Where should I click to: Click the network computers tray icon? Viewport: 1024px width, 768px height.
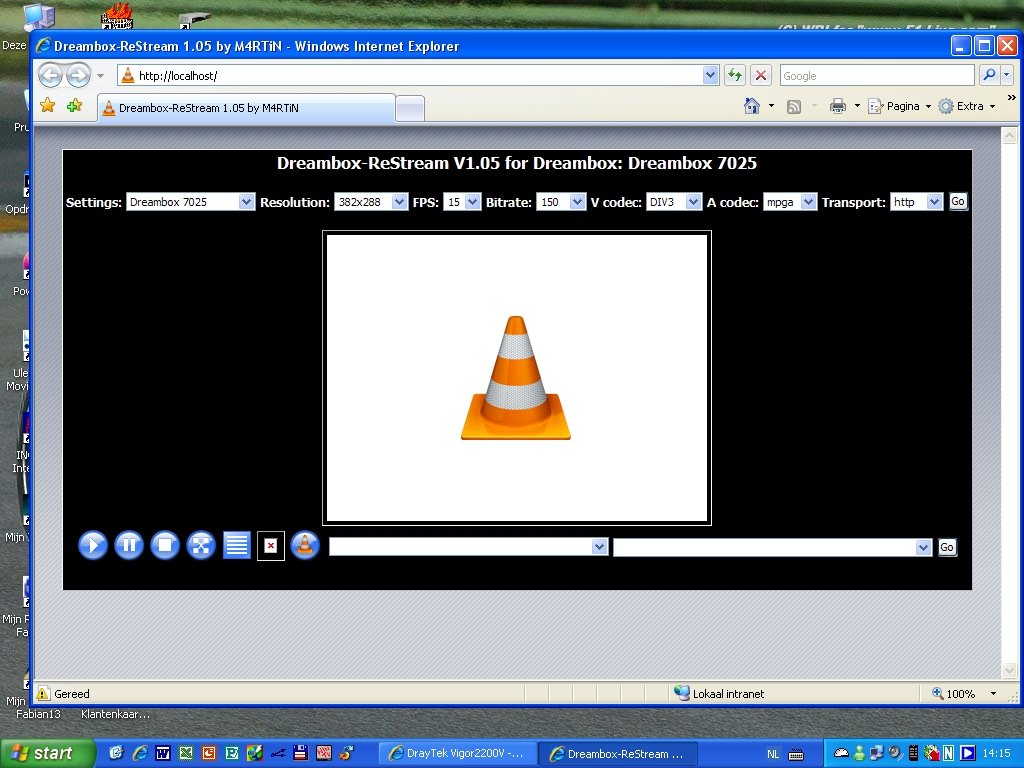pyautogui.click(x=877, y=753)
